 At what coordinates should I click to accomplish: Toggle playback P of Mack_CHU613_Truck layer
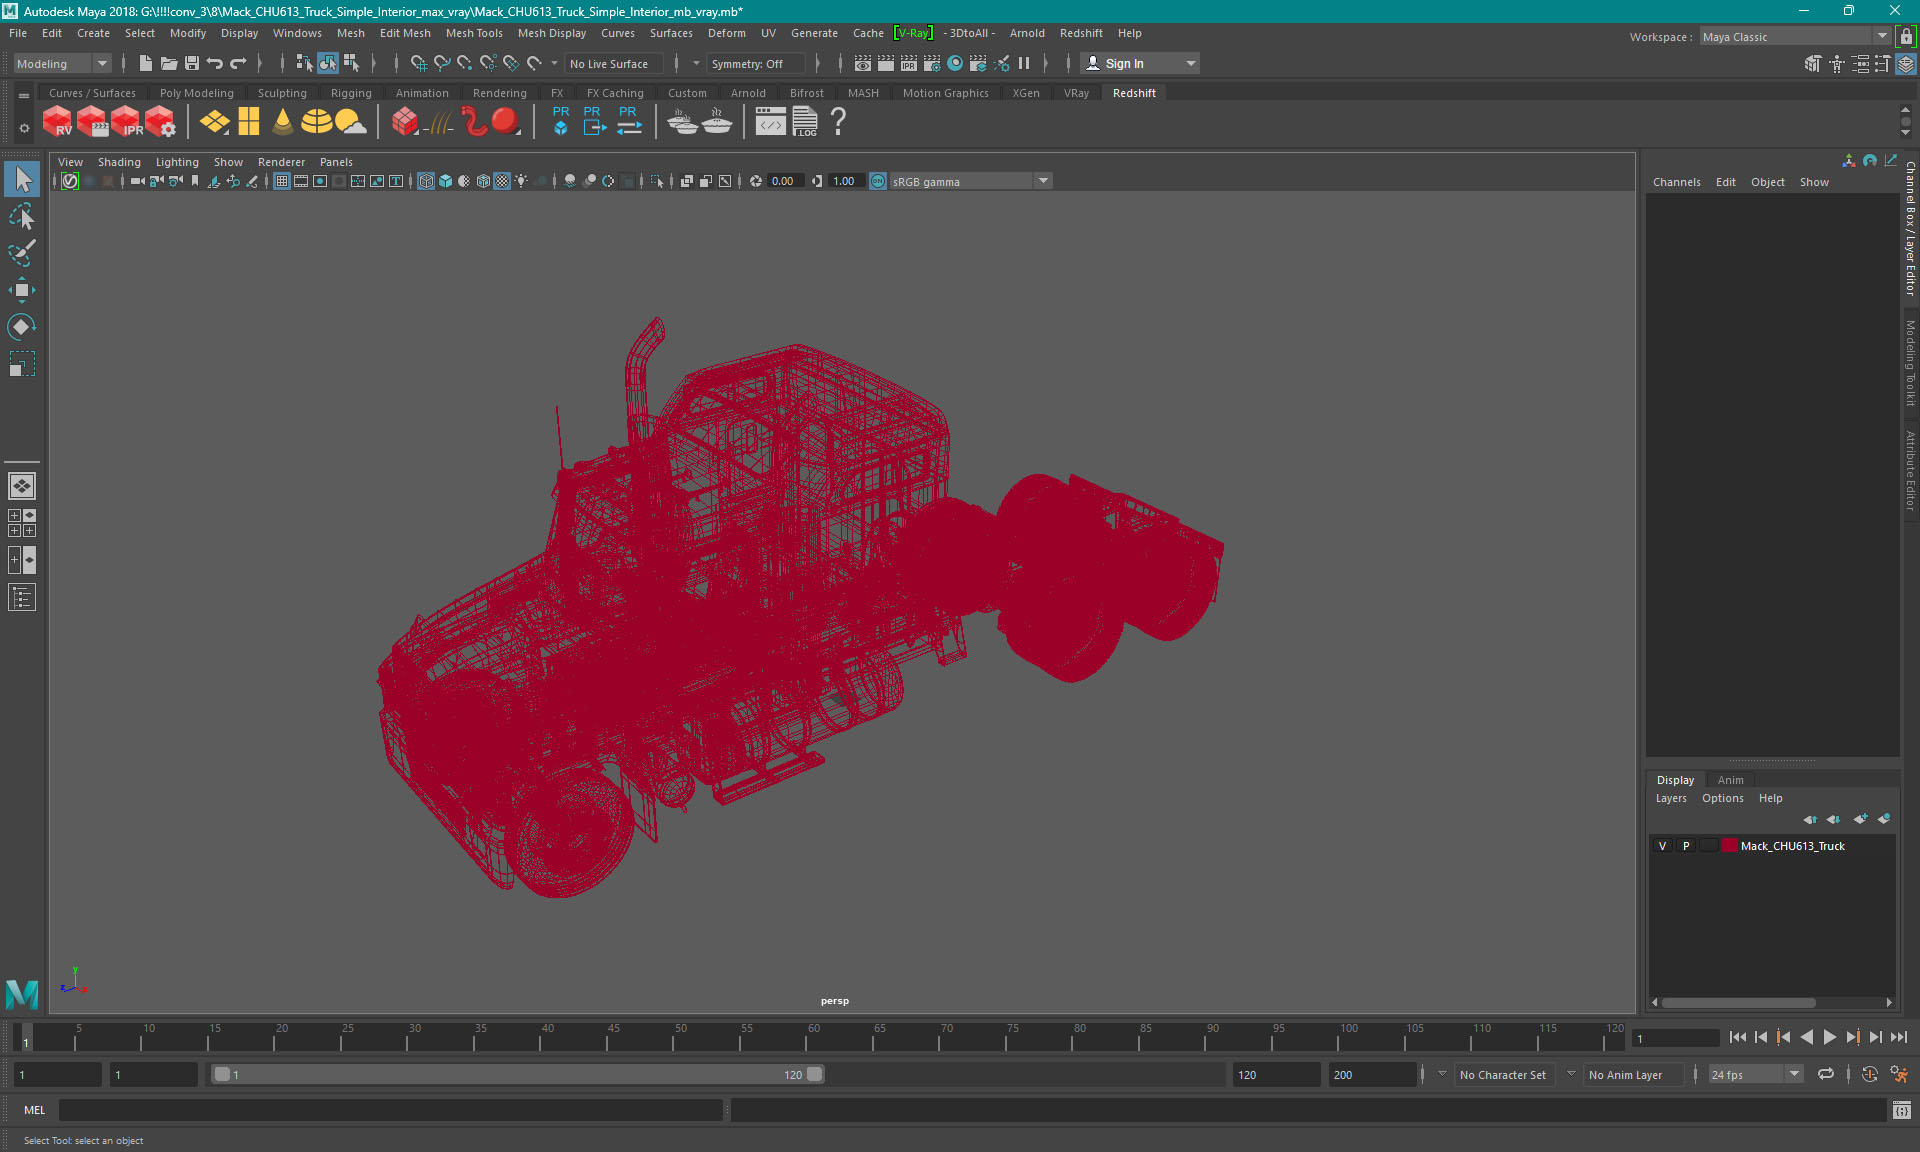click(x=1686, y=846)
